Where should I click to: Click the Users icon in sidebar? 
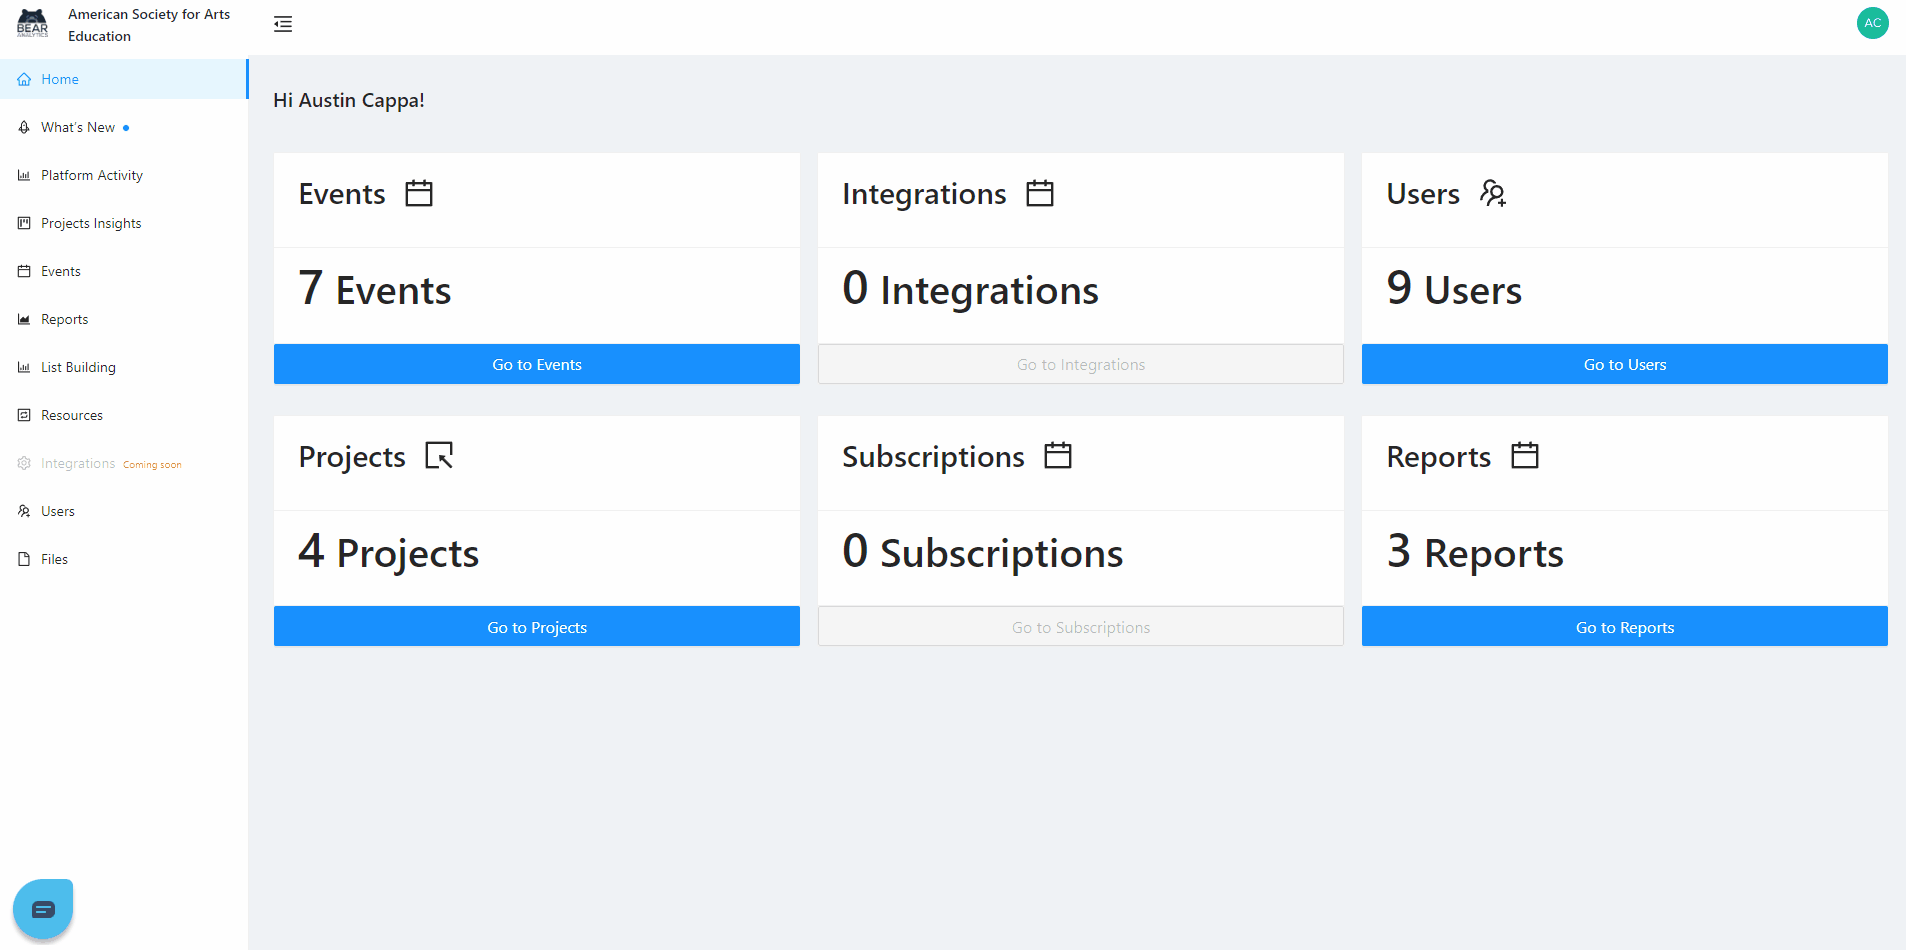[x=24, y=512]
